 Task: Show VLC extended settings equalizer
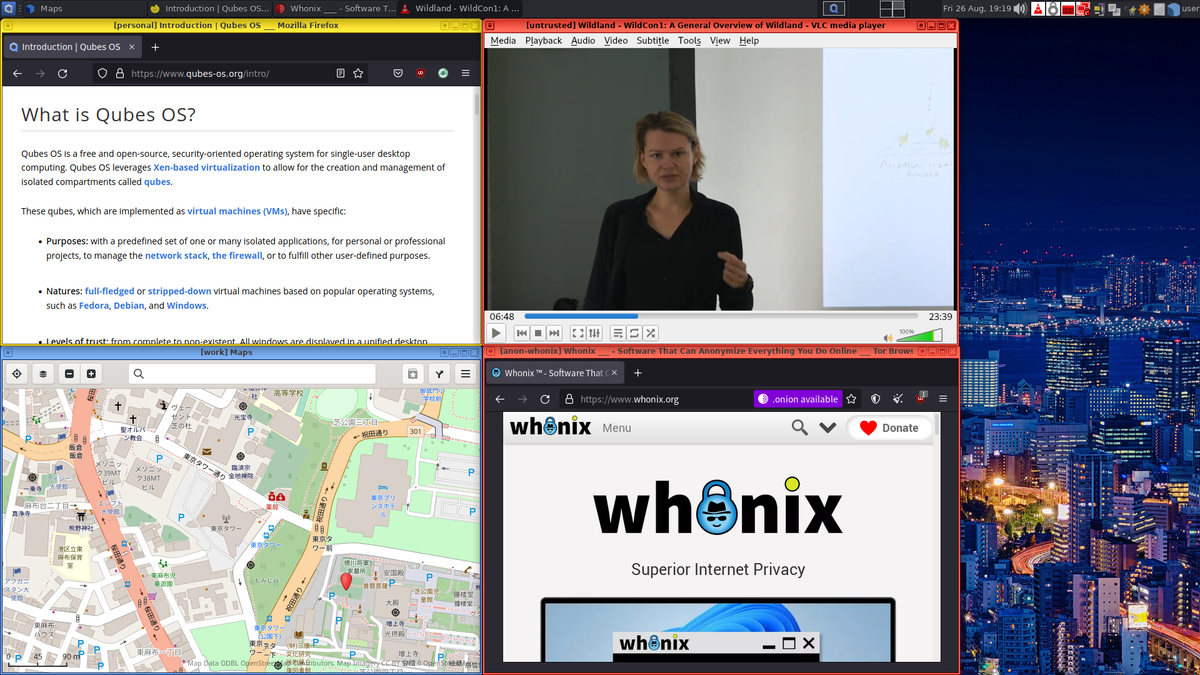[594, 333]
